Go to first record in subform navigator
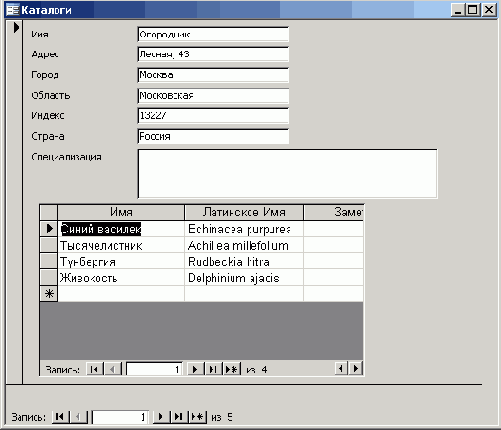The width and height of the screenshot is (501, 430). [95, 369]
